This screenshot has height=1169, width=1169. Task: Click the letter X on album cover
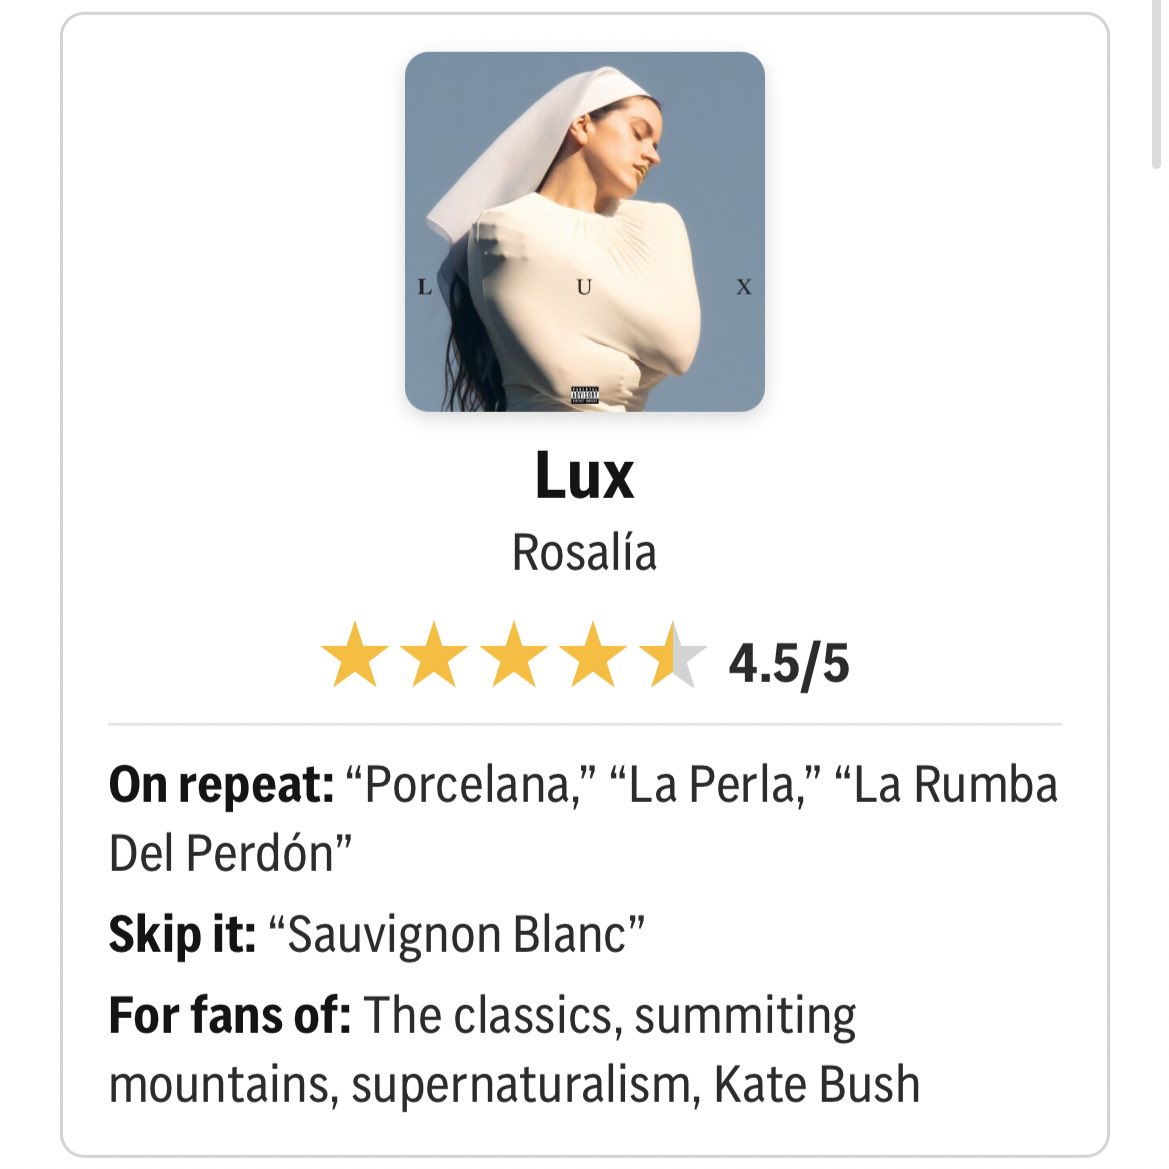[x=743, y=288]
